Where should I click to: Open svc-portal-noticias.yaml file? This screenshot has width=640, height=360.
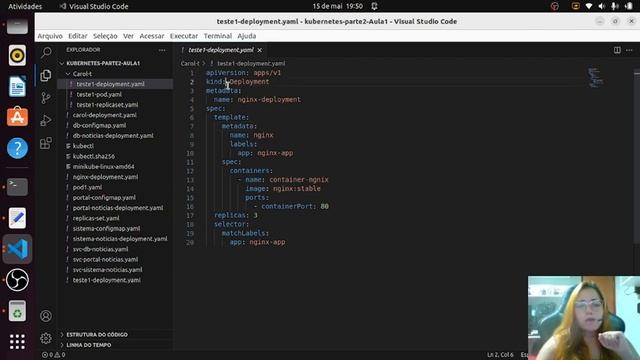[x=105, y=260]
